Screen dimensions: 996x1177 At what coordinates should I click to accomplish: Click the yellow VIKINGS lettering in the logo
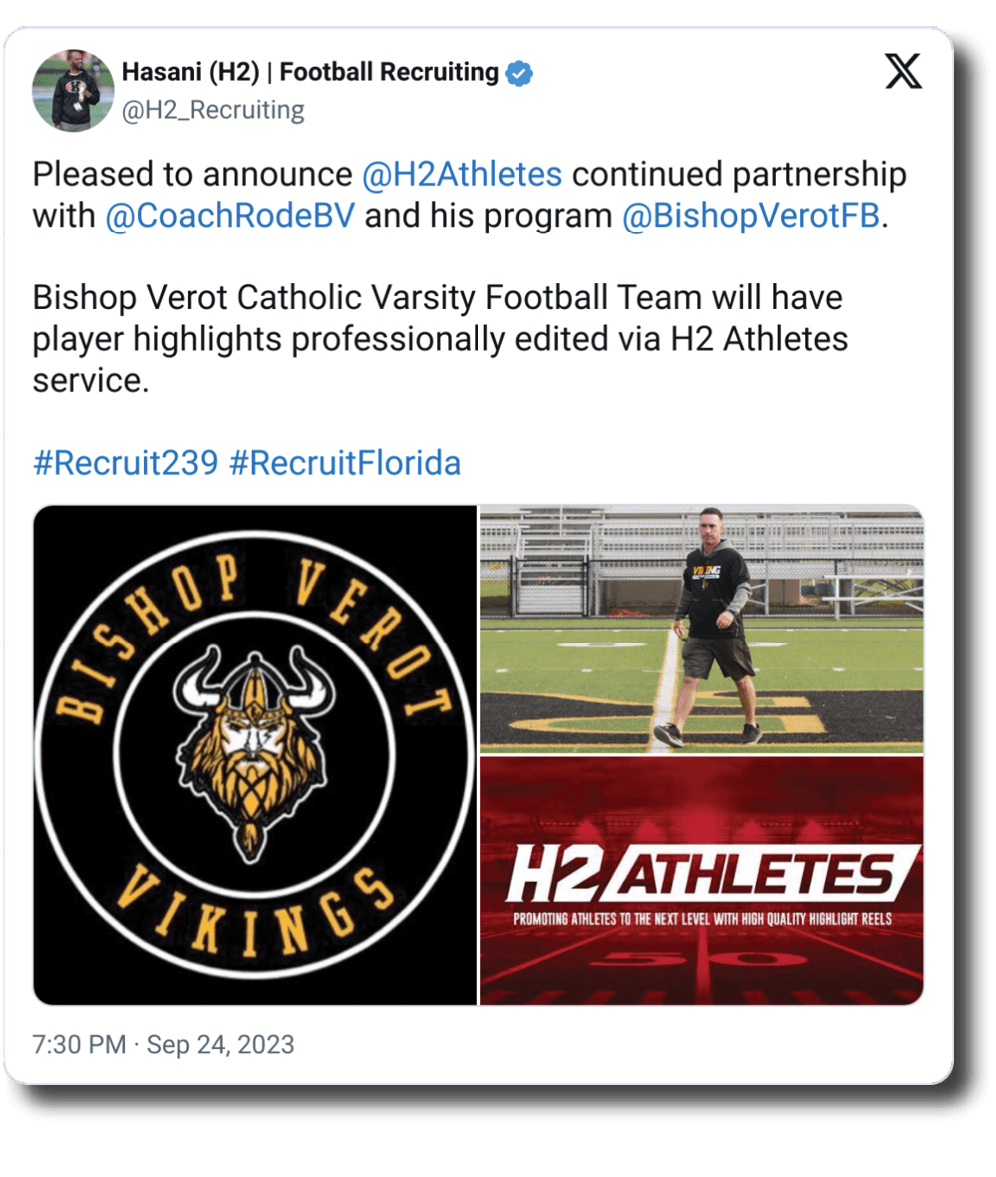pos(253,916)
